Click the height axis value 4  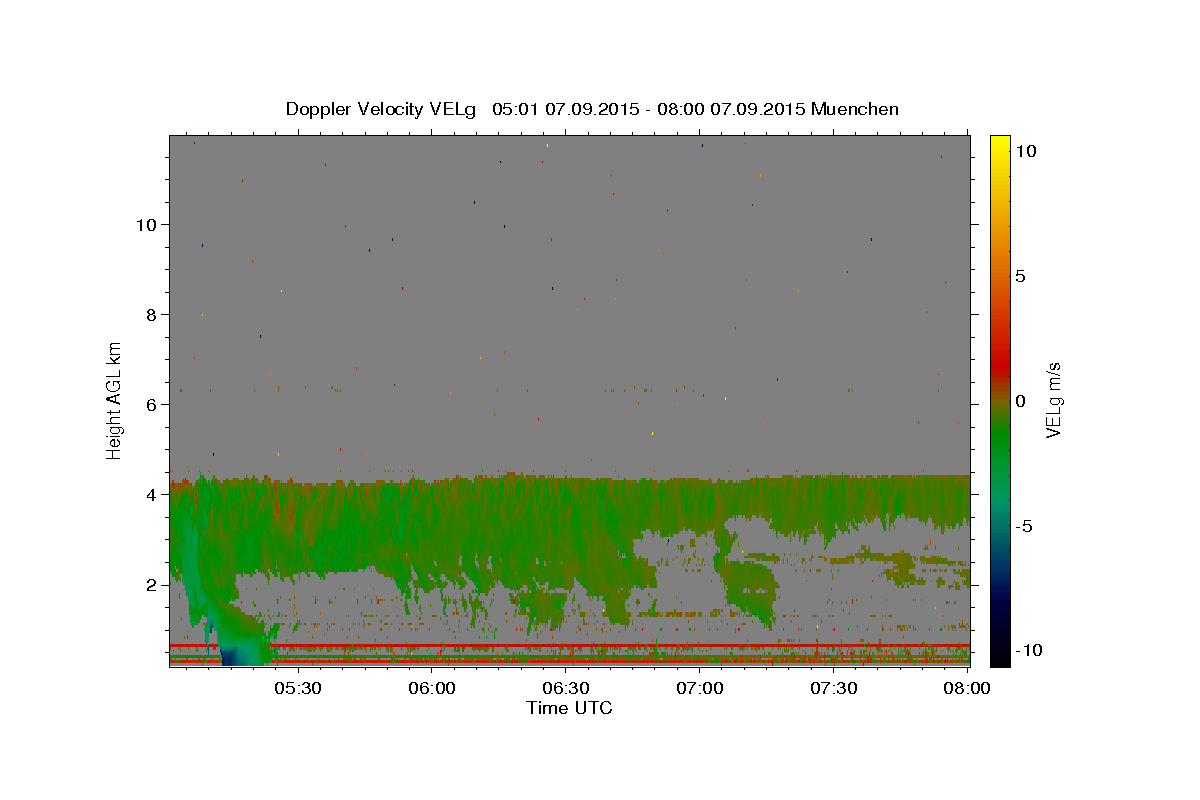[152, 495]
